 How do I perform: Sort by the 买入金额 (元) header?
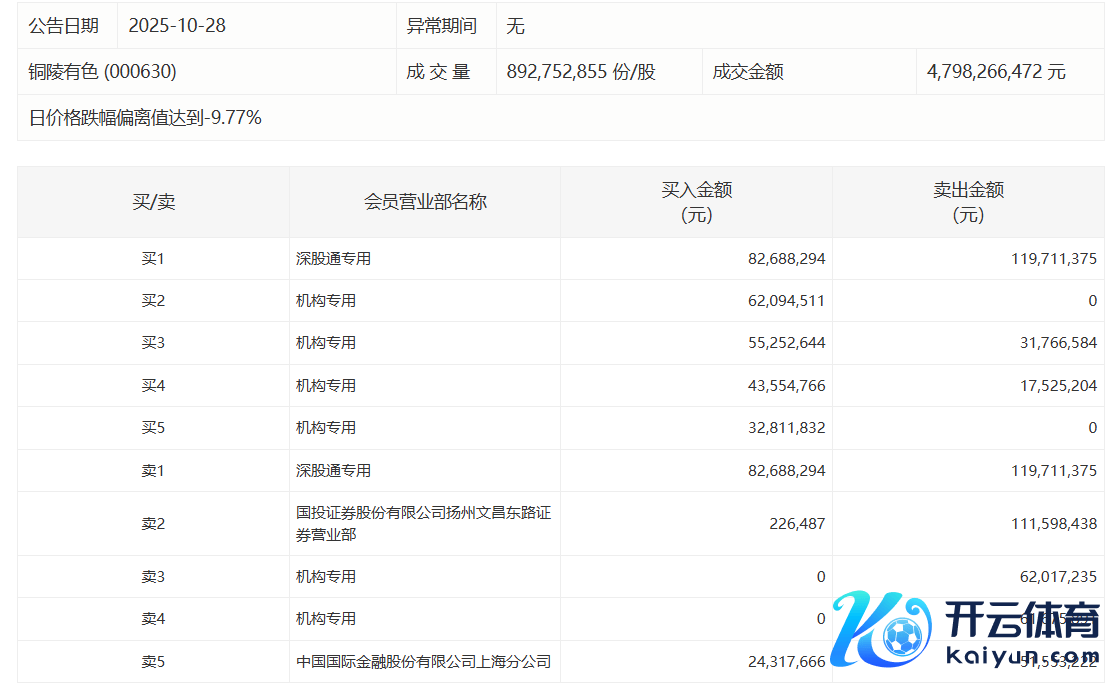click(696, 202)
